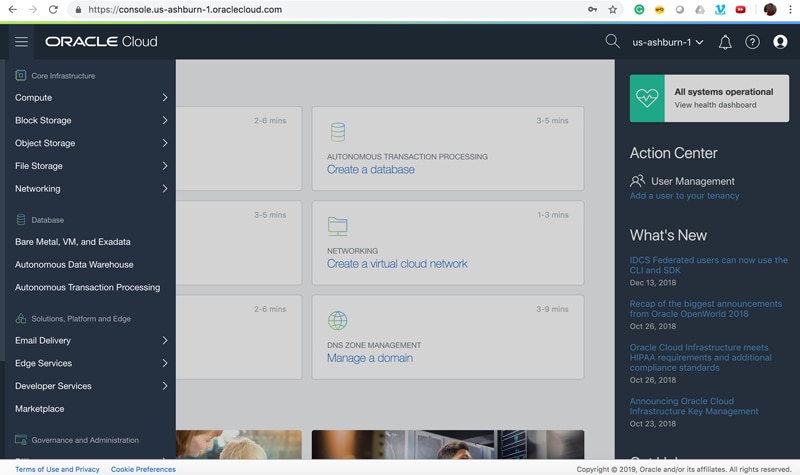Click the green health heartbeat icon
Screen dimensions: 800x475
click(647, 98)
